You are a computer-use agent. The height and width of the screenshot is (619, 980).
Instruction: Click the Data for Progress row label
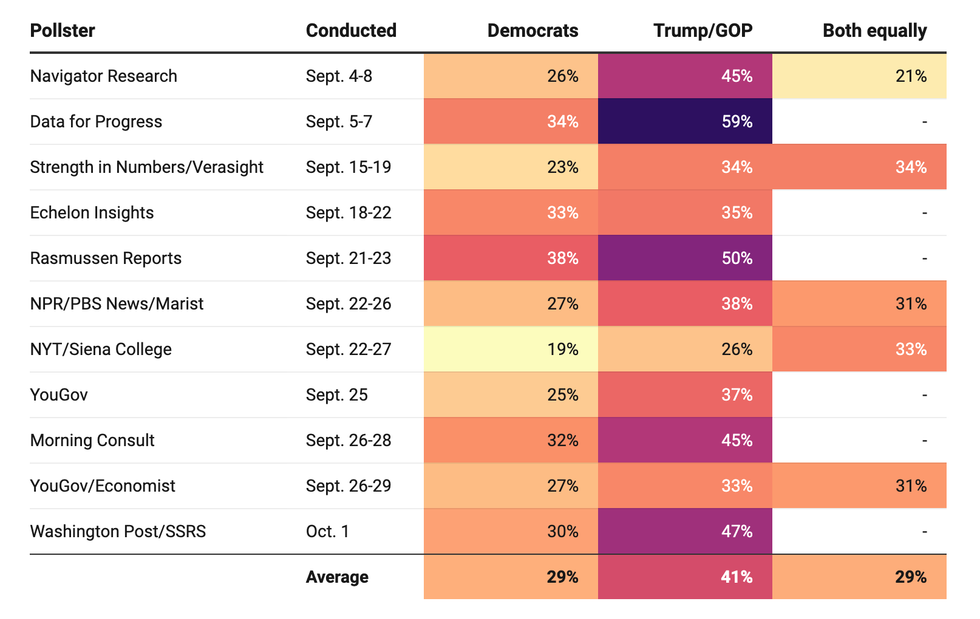point(96,122)
